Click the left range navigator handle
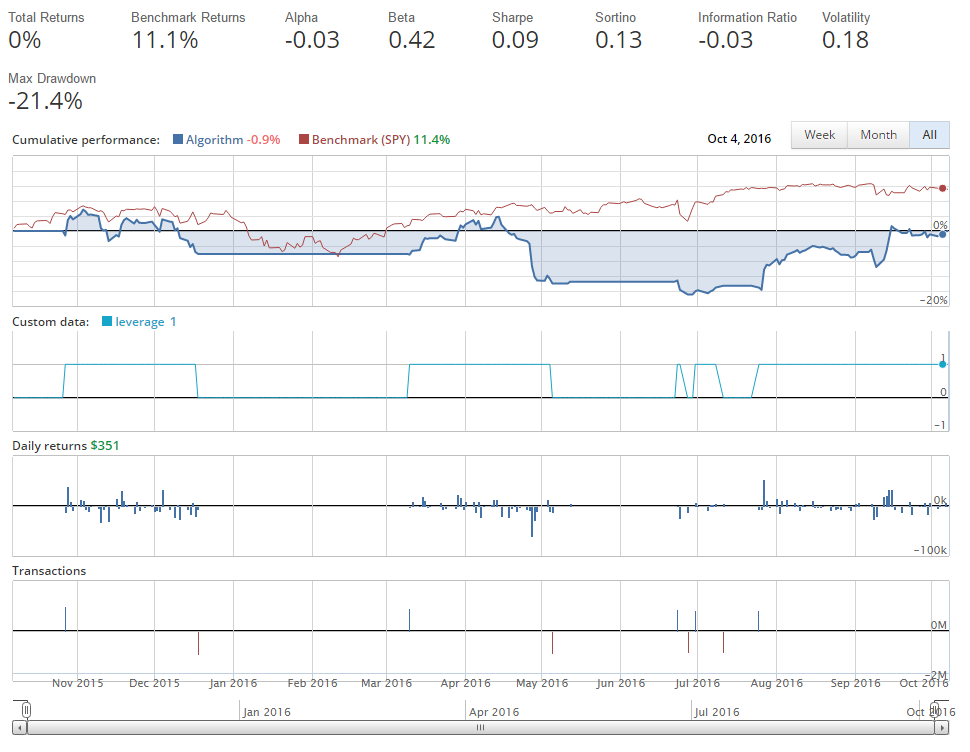The width and height of the screenshot is (970, 752). pos(27,710)
